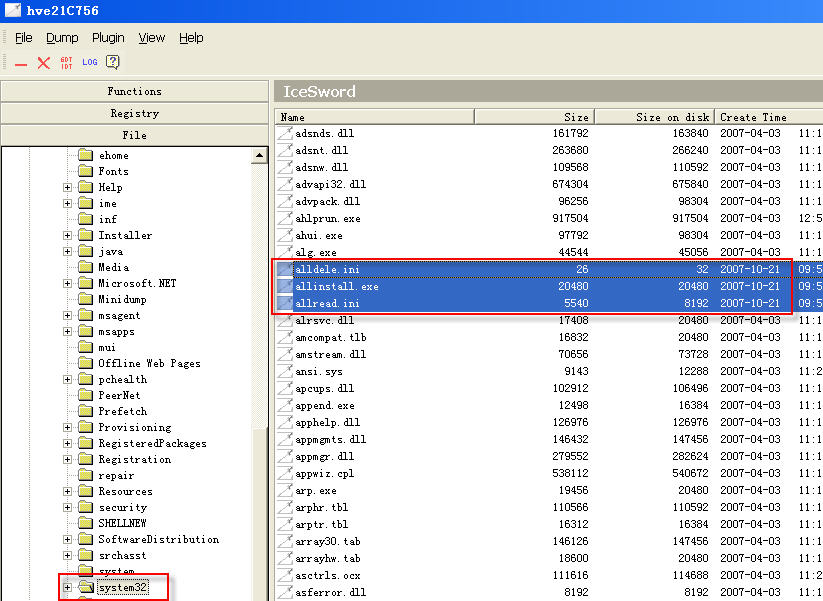The height and width of the screenshot is (601, 823).
Task: Open the Registry panel section
Action: (134, 113)
